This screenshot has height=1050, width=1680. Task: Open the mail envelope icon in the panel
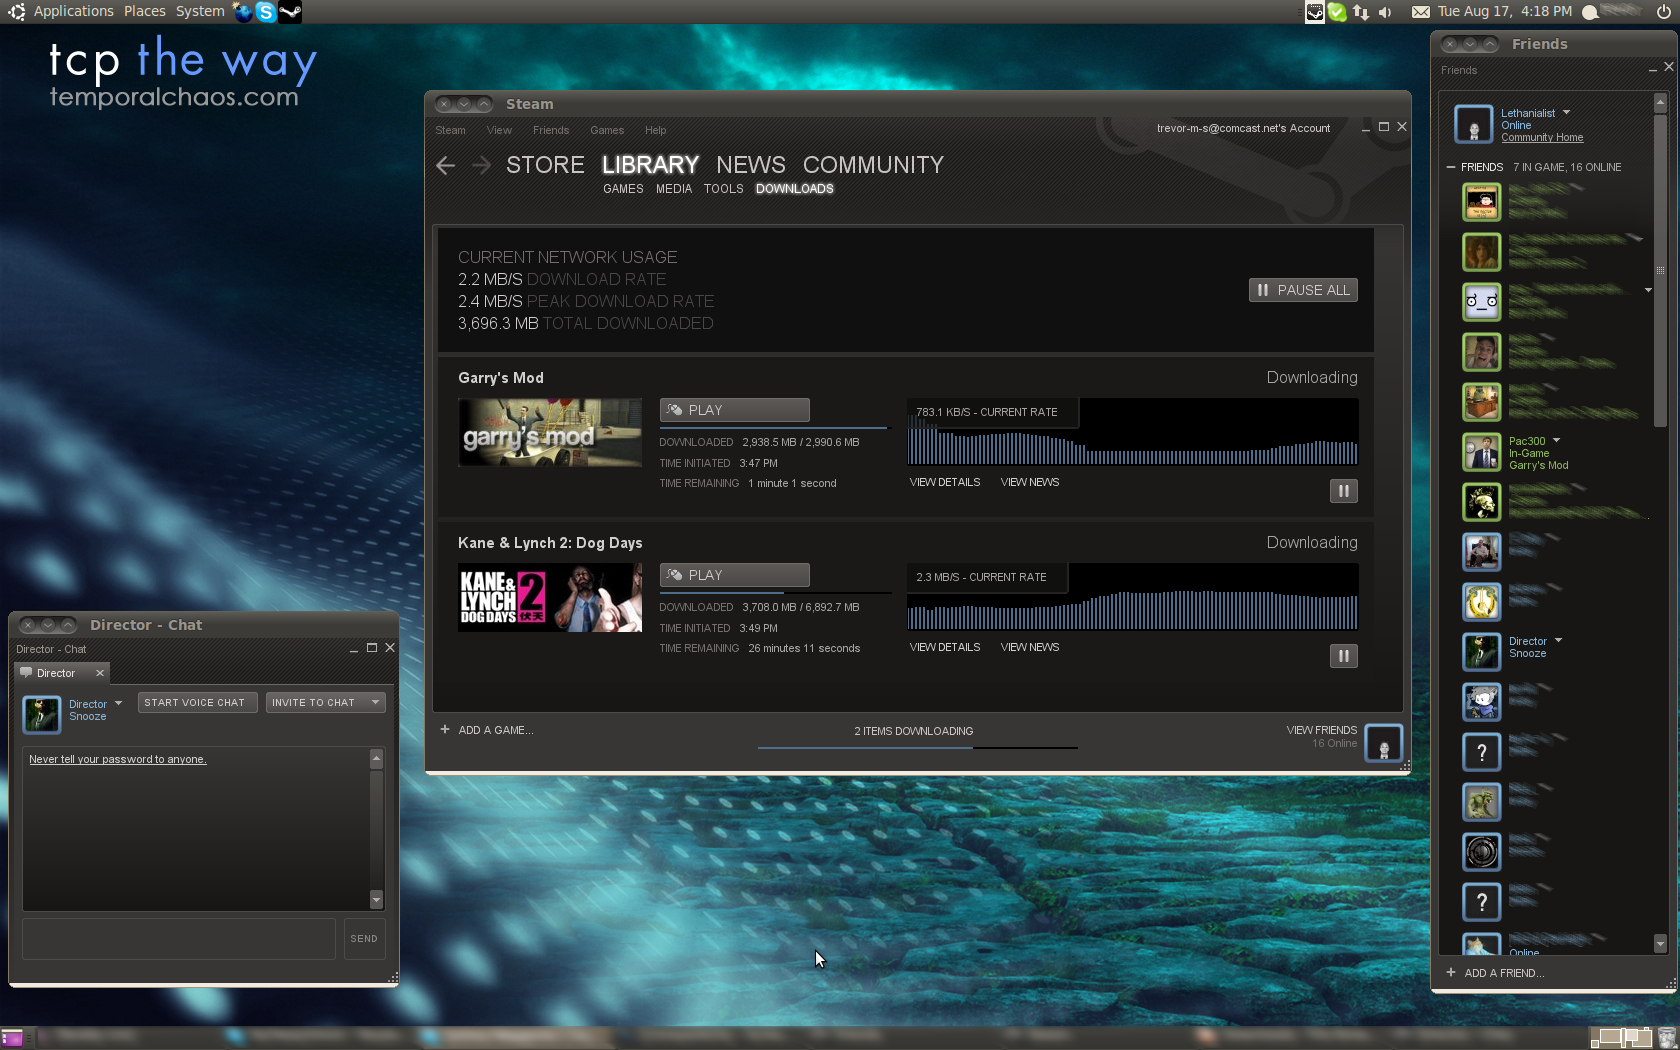pos(1423,12)
